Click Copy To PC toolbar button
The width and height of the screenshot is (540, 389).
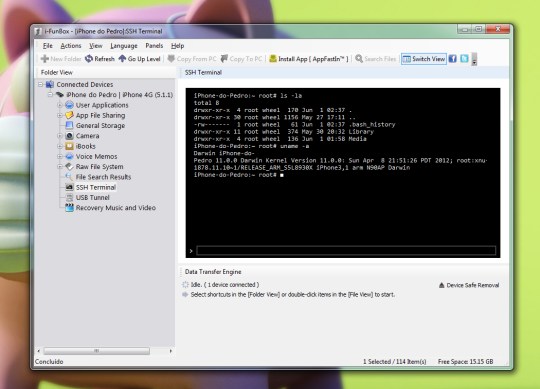[x=241, y=59]
